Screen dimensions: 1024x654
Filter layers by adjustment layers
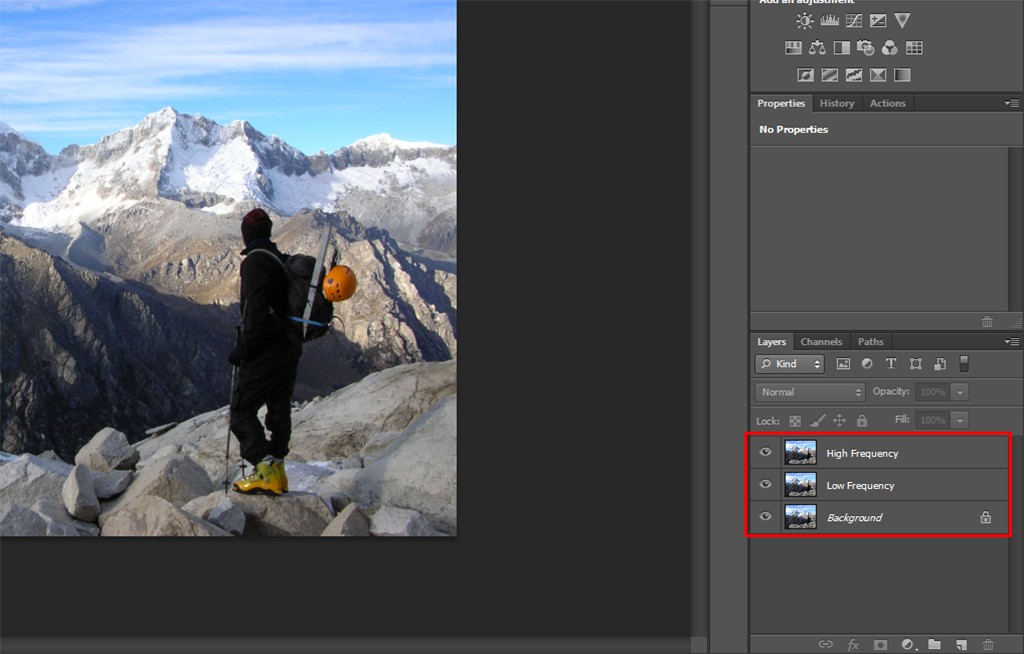[x=867, y=364]
